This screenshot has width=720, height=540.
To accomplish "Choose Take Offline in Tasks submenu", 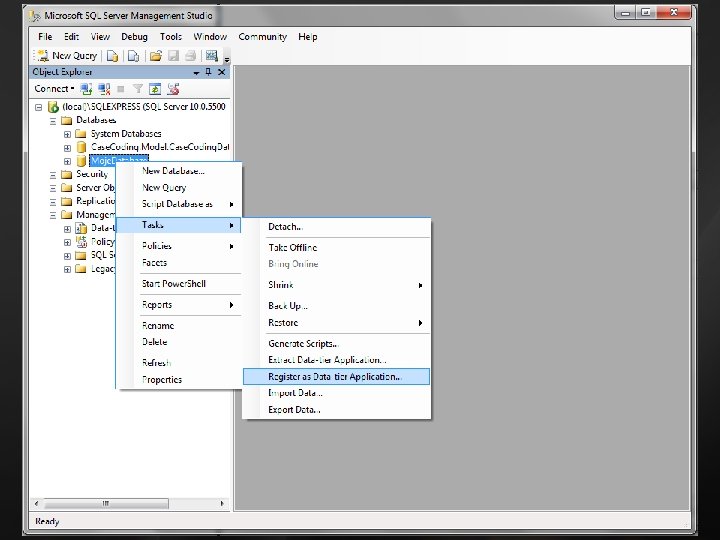I will pyautogui.click(x=337, y=248).
